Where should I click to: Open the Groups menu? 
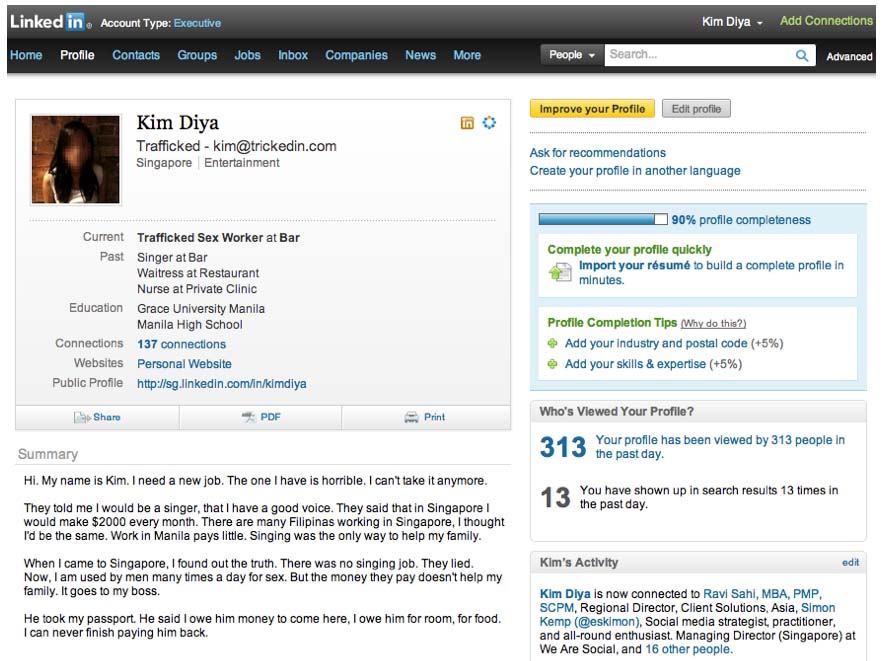(197, 55)
